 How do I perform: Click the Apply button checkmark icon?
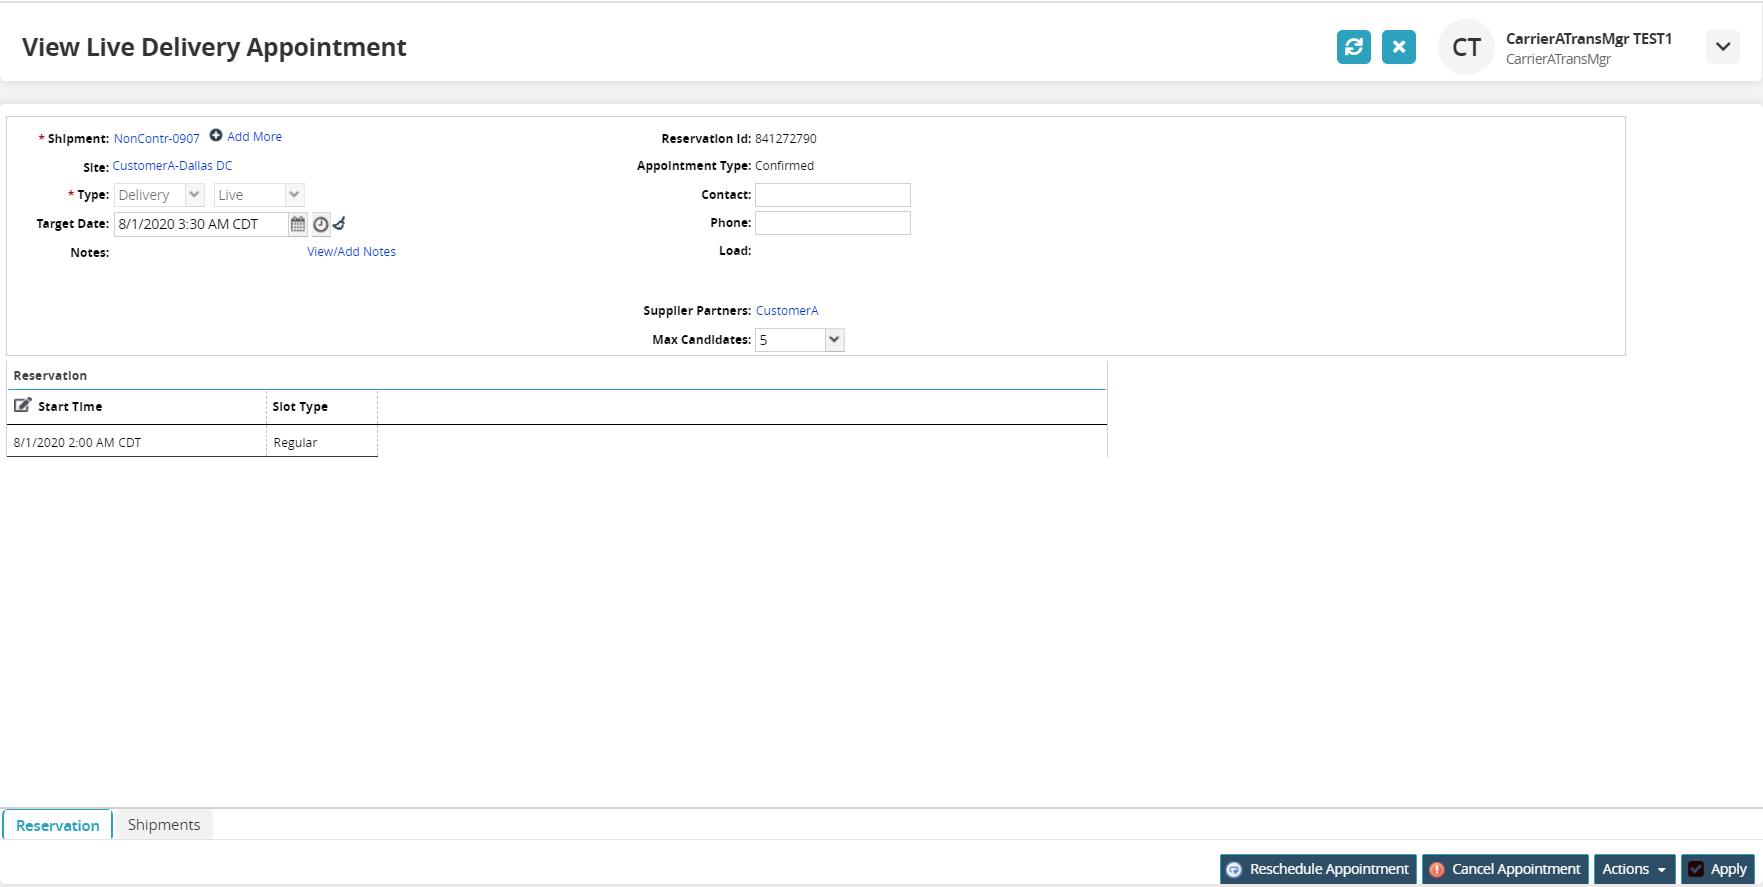(x=1696, y=869)
